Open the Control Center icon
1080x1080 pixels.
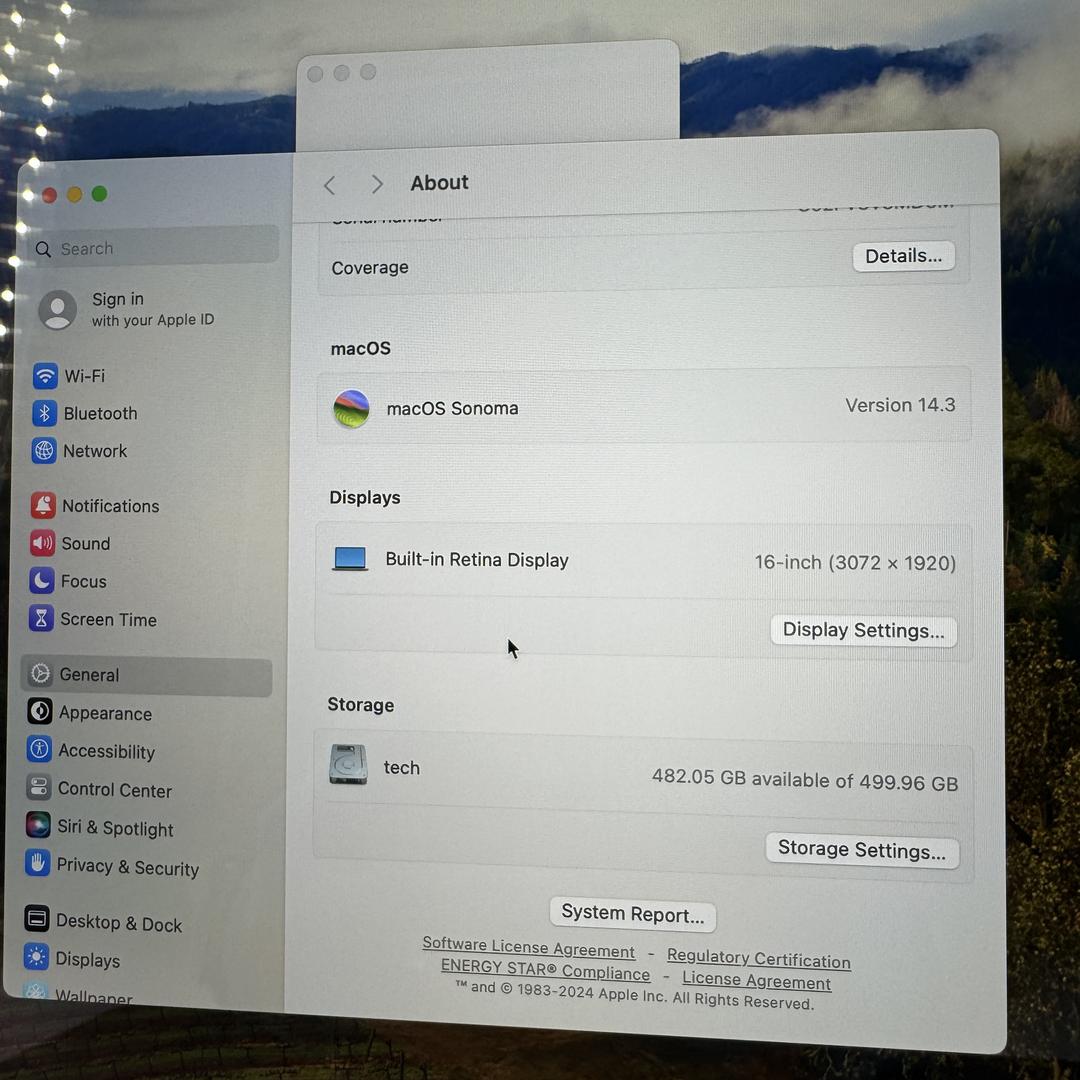pos(38,787)
